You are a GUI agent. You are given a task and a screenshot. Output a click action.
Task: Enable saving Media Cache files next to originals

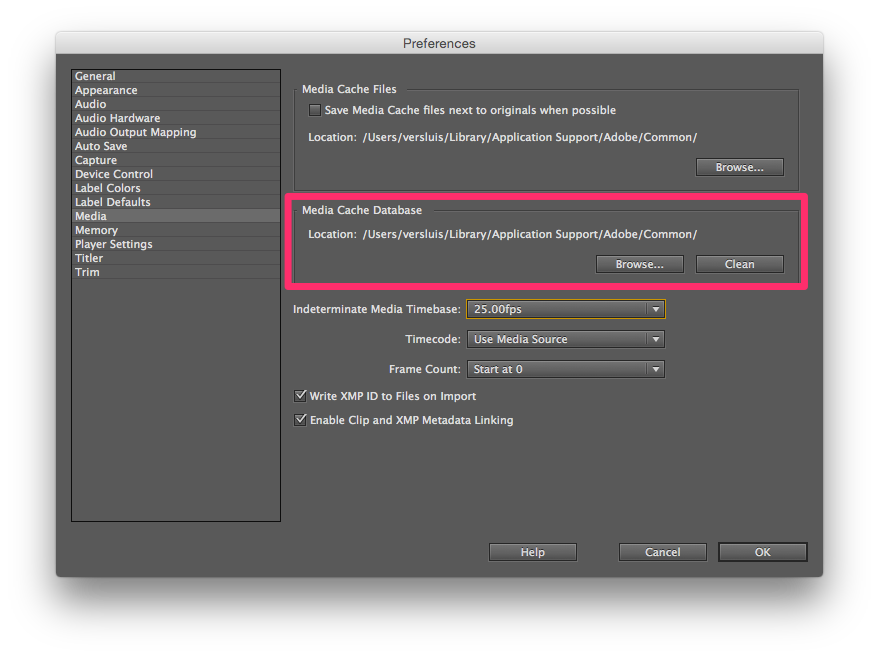[314, 110]
